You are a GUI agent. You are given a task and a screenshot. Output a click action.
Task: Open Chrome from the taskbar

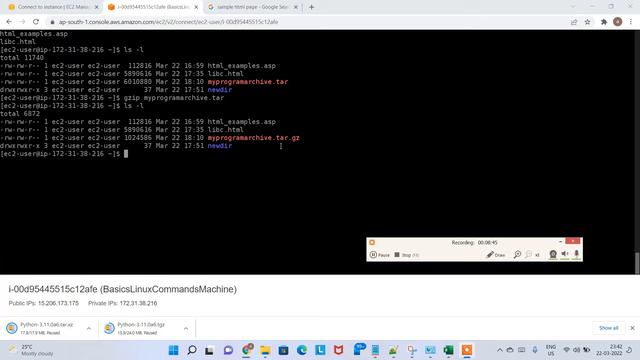click(x=247, y=350)
